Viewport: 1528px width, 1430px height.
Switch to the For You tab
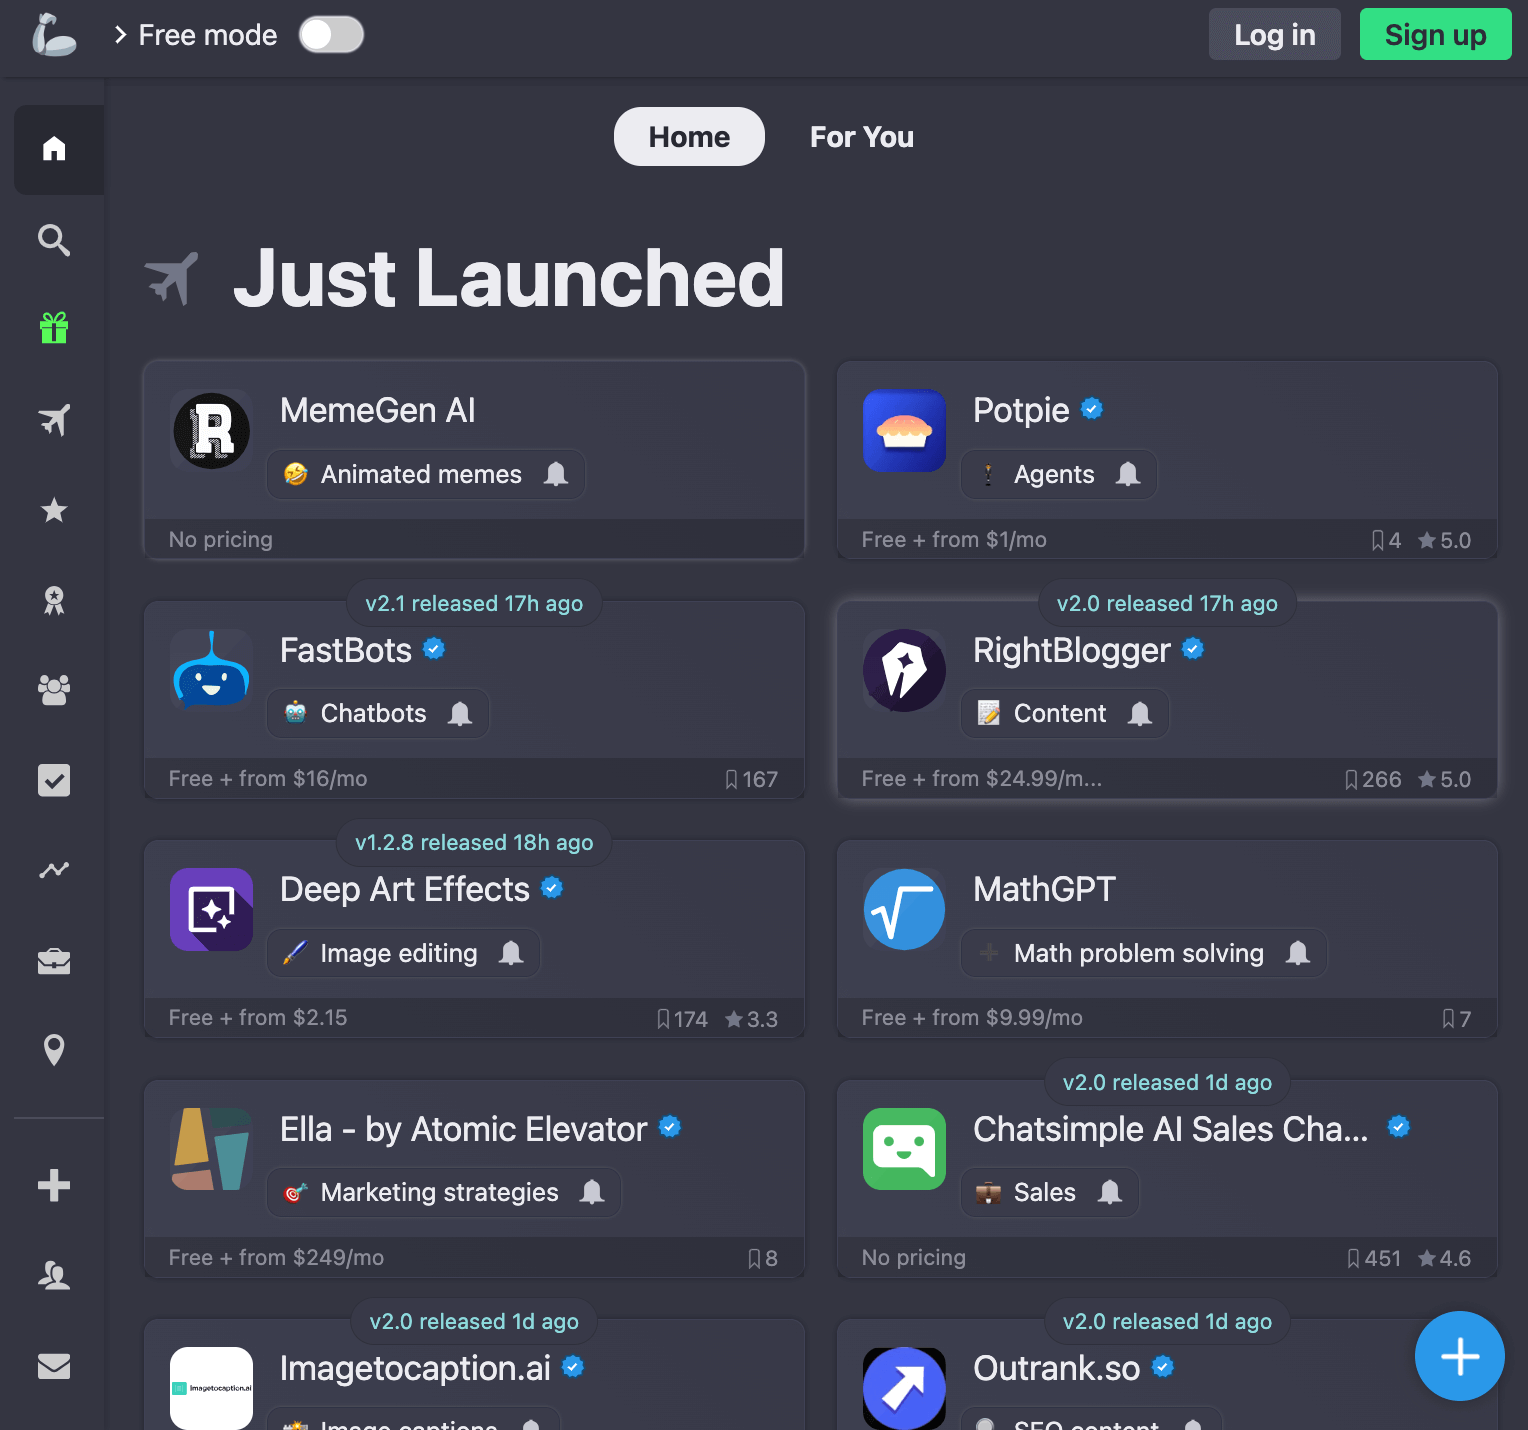click(861, 136)
